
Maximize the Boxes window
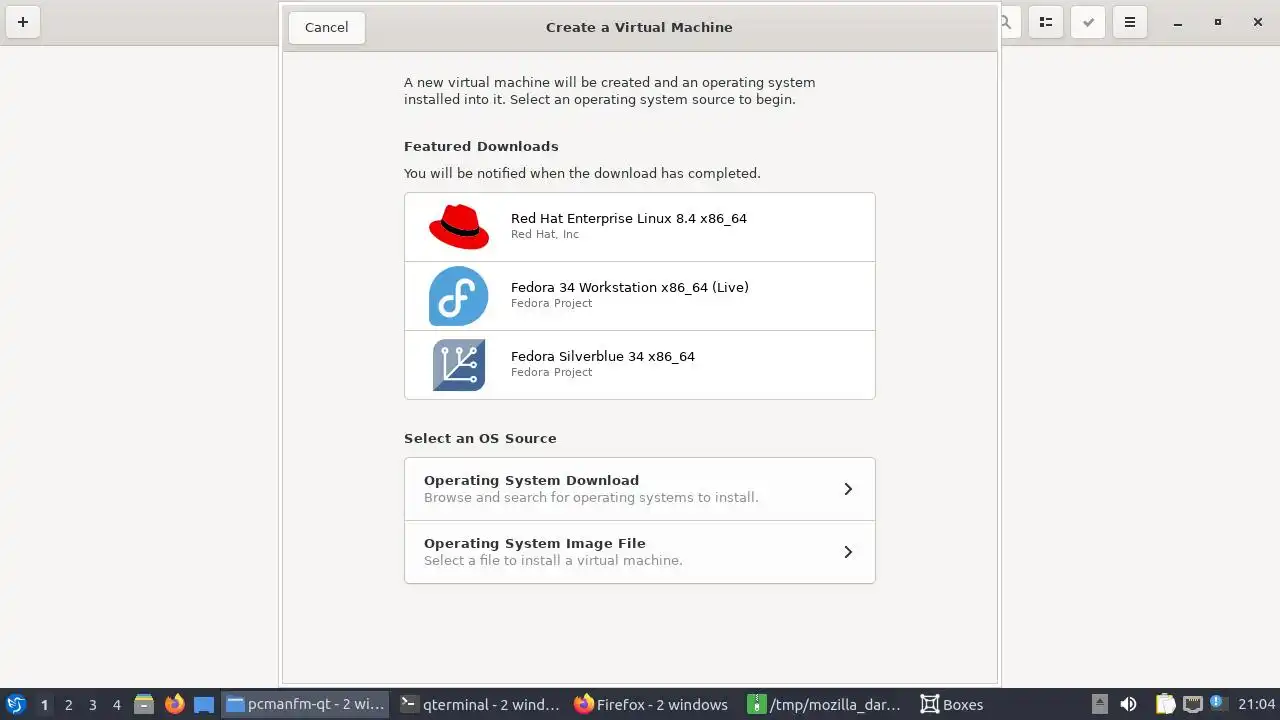tap(1218, 22)
